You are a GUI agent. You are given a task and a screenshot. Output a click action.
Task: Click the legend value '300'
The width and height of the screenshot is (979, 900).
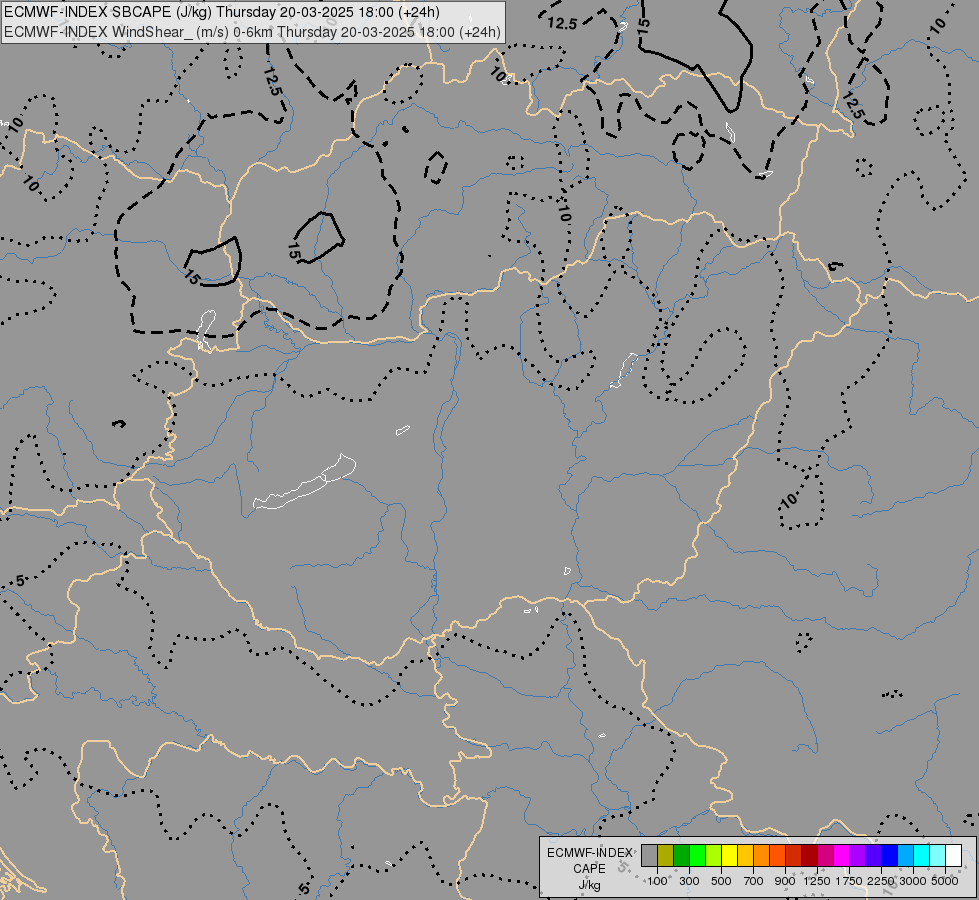689,881
